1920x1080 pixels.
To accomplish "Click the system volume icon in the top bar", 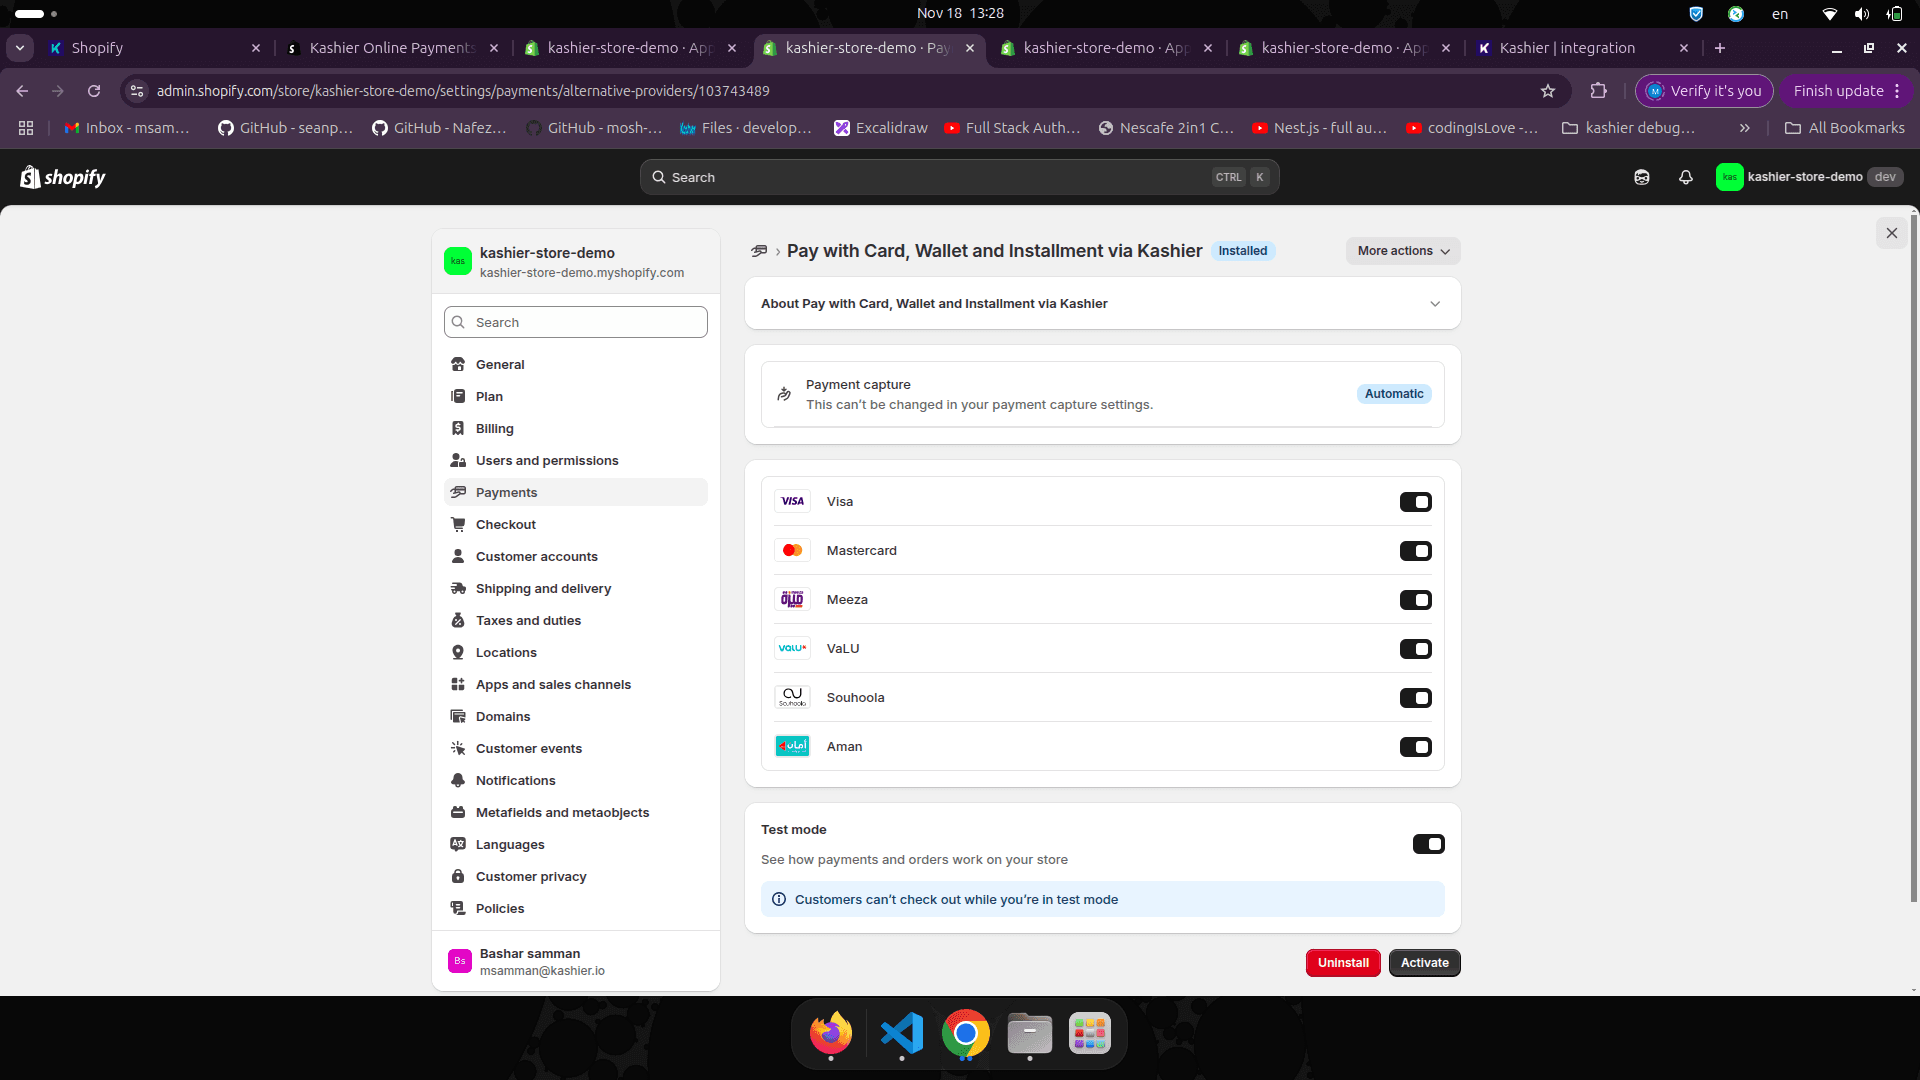I will click(x=1861, y=14).
